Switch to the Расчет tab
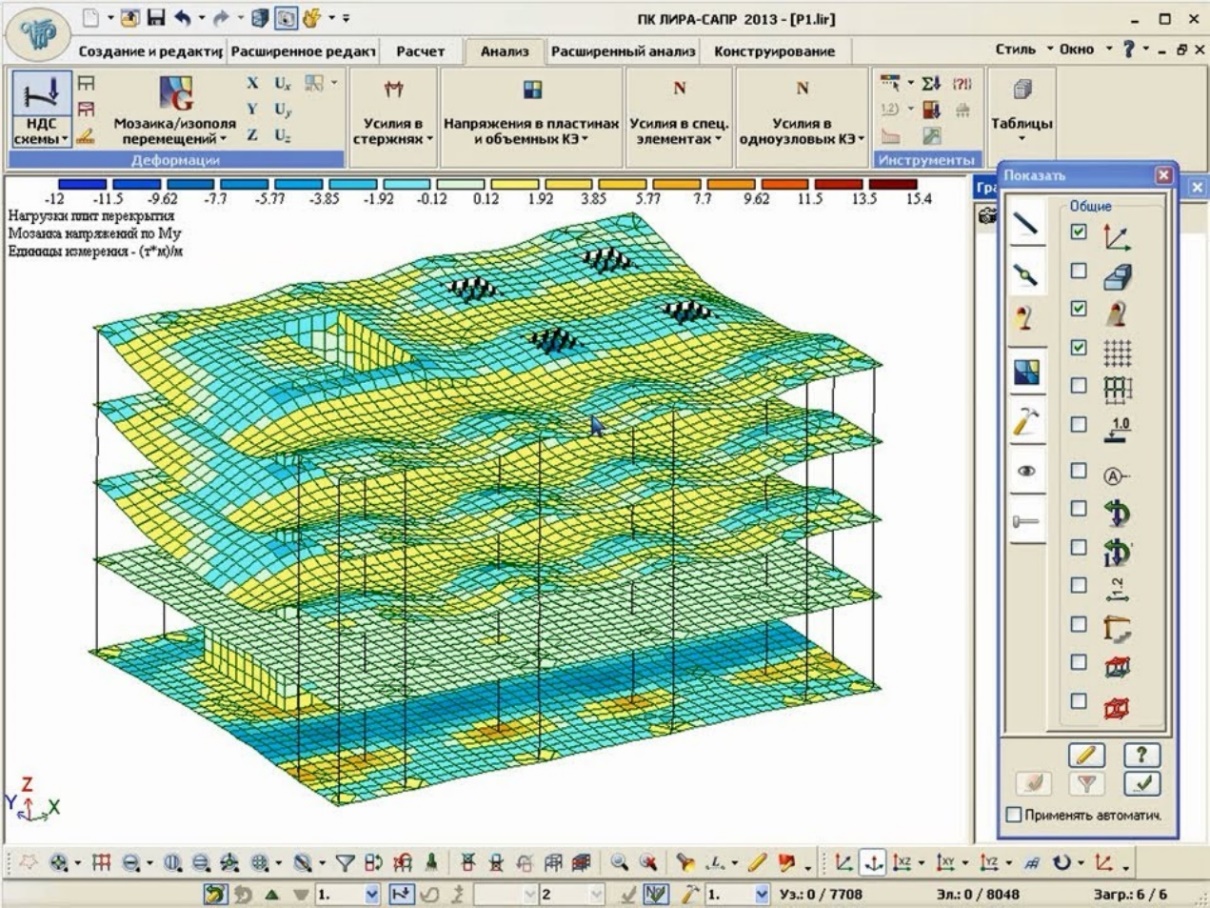The width and height of the screenshot is (1210, 908). (x=421, y=51)
